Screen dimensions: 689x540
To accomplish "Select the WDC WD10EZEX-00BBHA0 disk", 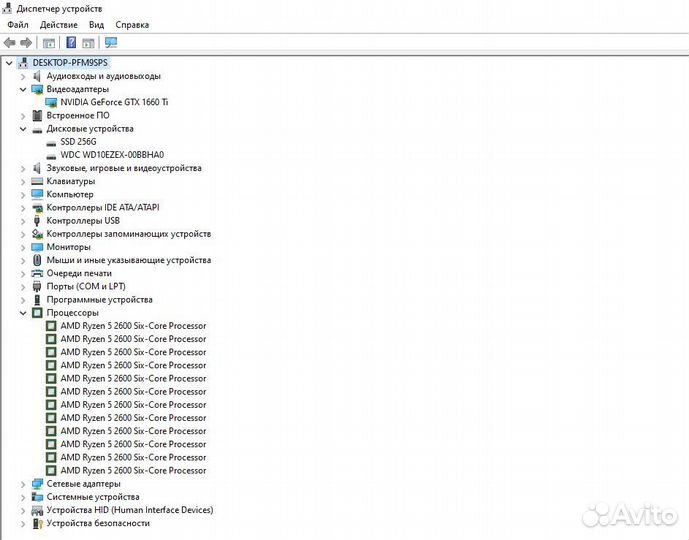I will tap(111, 155).
